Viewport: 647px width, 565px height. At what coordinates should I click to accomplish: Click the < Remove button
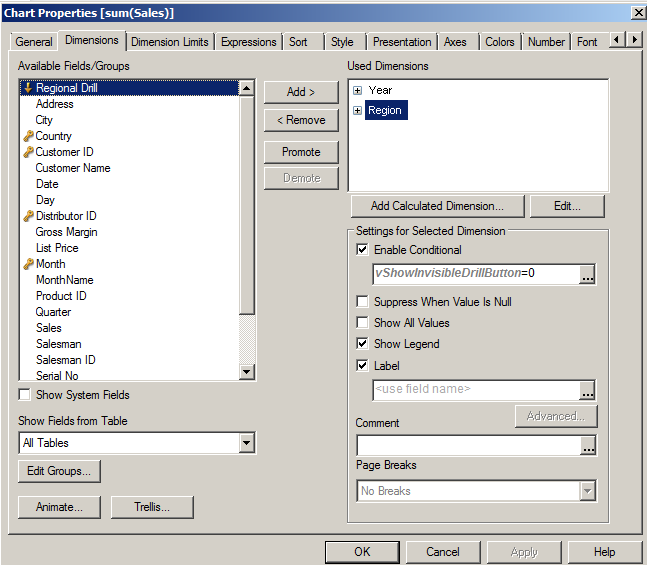[x=301, y=120]
